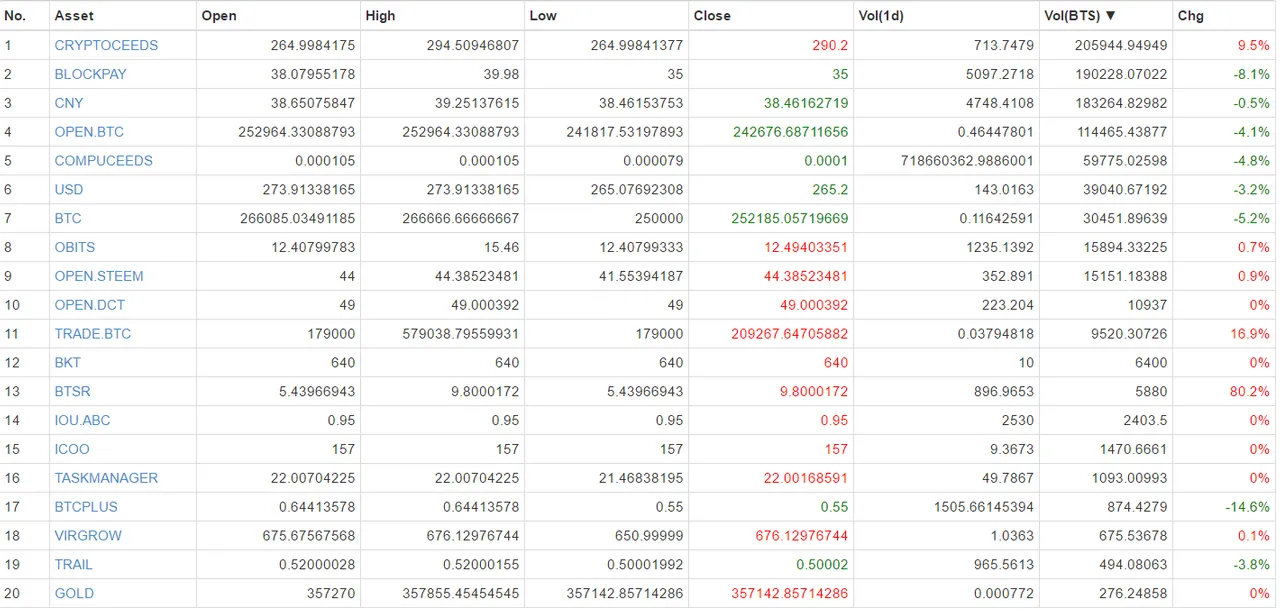
Task: Click the High column header
Action: tap(380, 16)
